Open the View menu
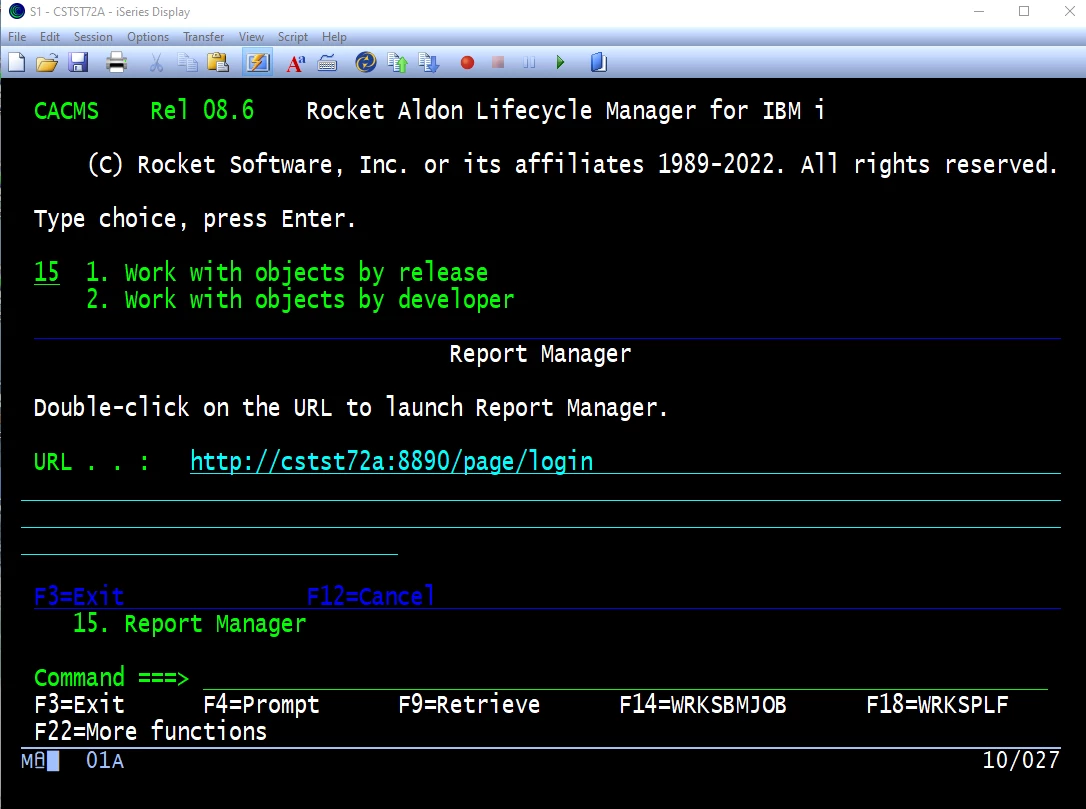 click(x=251, y=37)
